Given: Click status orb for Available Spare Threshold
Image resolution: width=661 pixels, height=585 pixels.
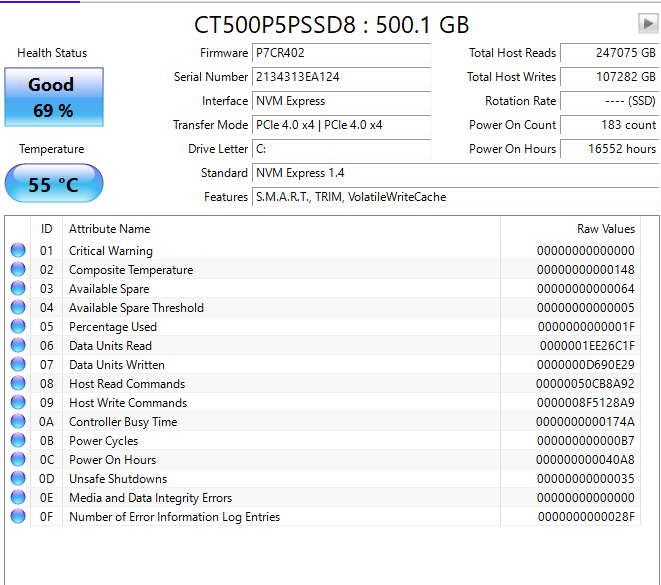Looking at the screenshot, I should click(x=18, y=307).
